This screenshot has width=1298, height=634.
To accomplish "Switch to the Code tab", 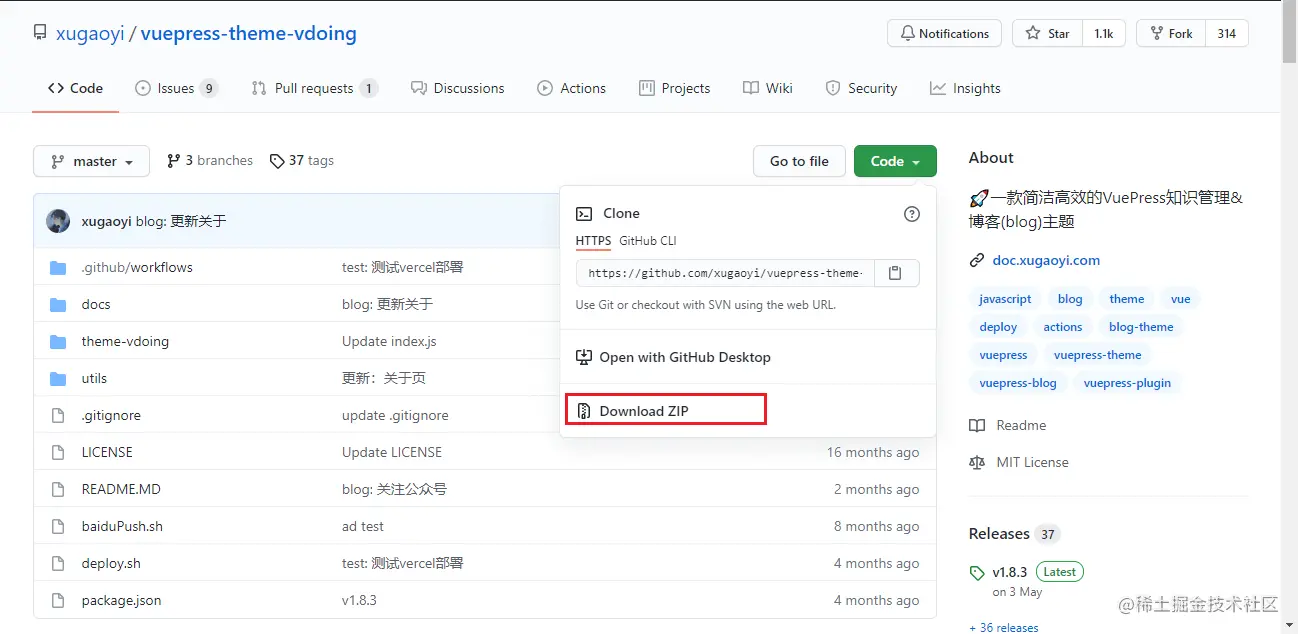I will [x=76, y=88].
